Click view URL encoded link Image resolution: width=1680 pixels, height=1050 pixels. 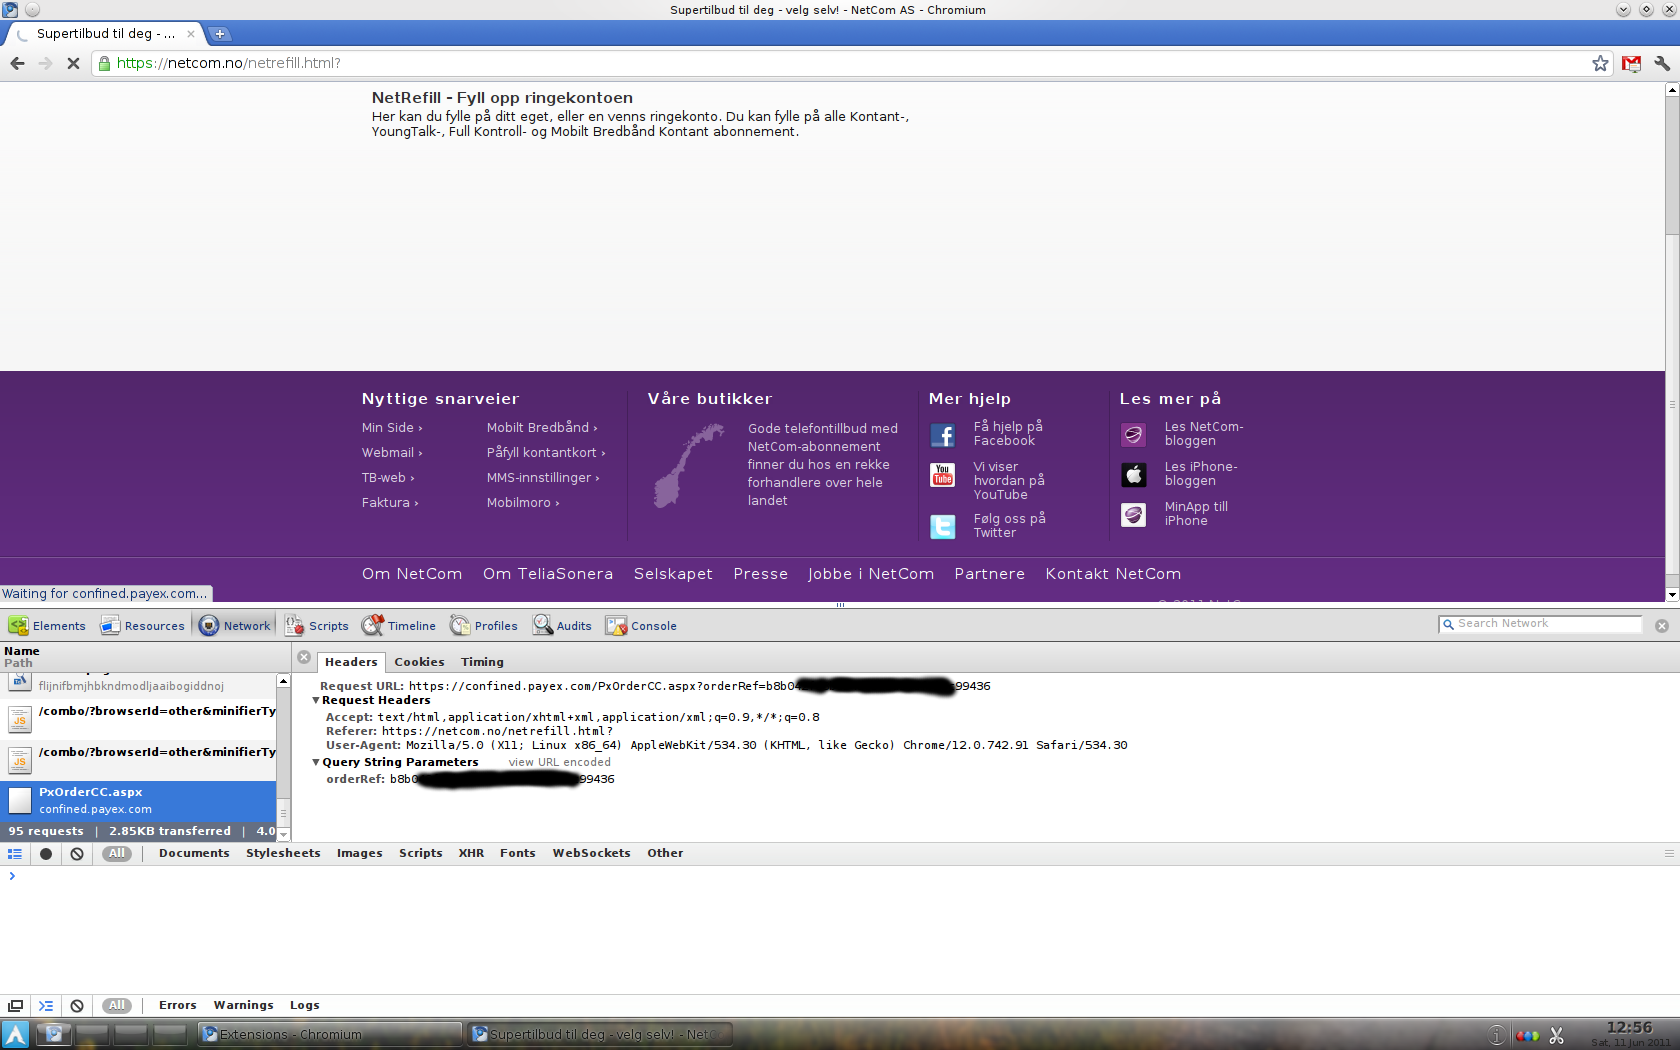[559, 762]
